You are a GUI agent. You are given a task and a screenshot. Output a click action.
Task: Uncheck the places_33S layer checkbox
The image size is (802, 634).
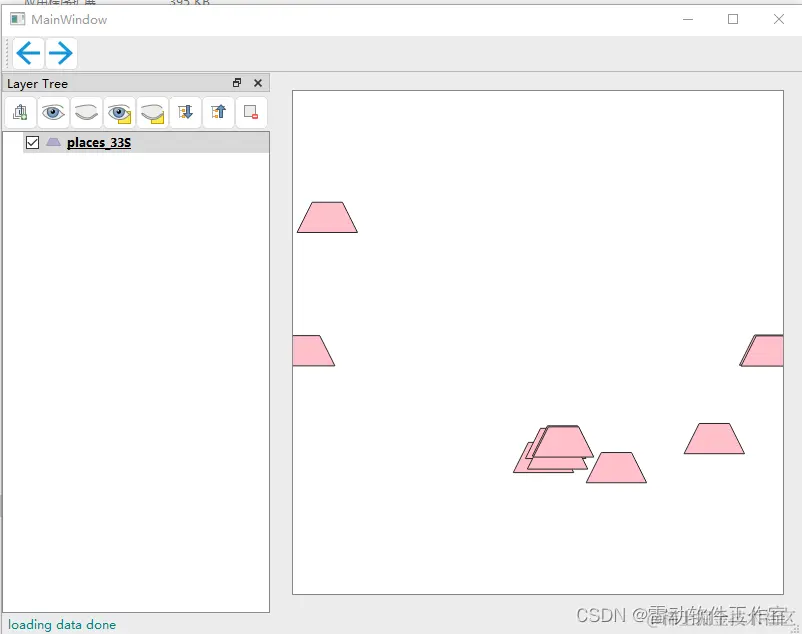coord(32,142)
